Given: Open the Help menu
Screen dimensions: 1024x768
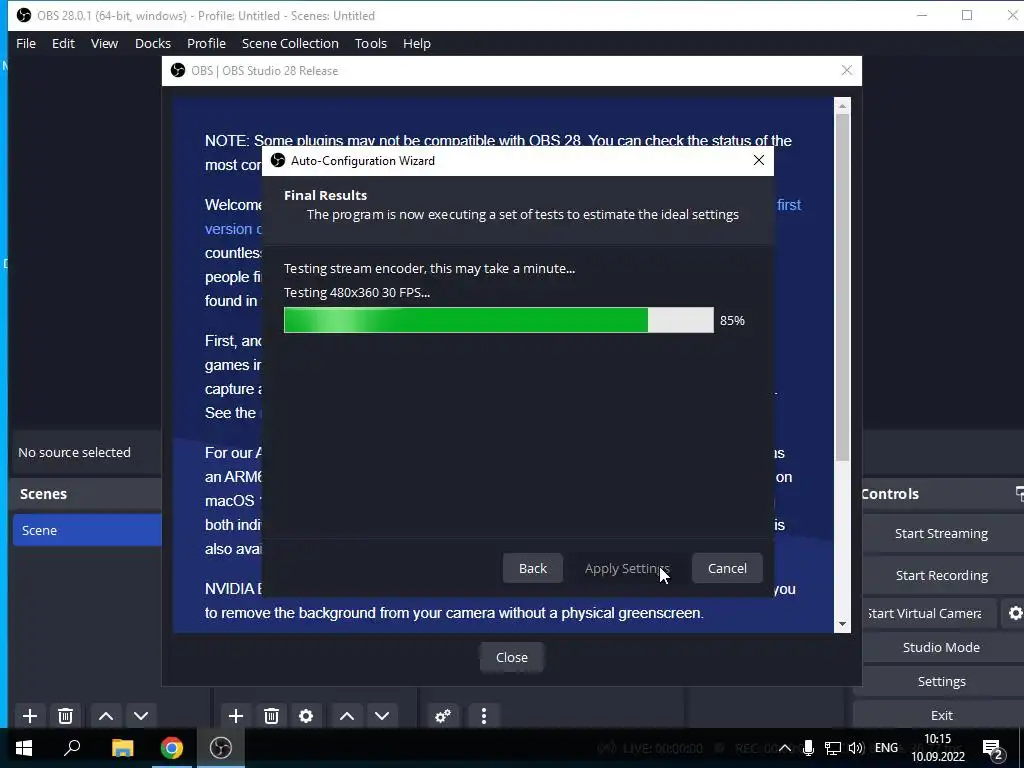Looking at the screenshot, I should click(417, 43).
